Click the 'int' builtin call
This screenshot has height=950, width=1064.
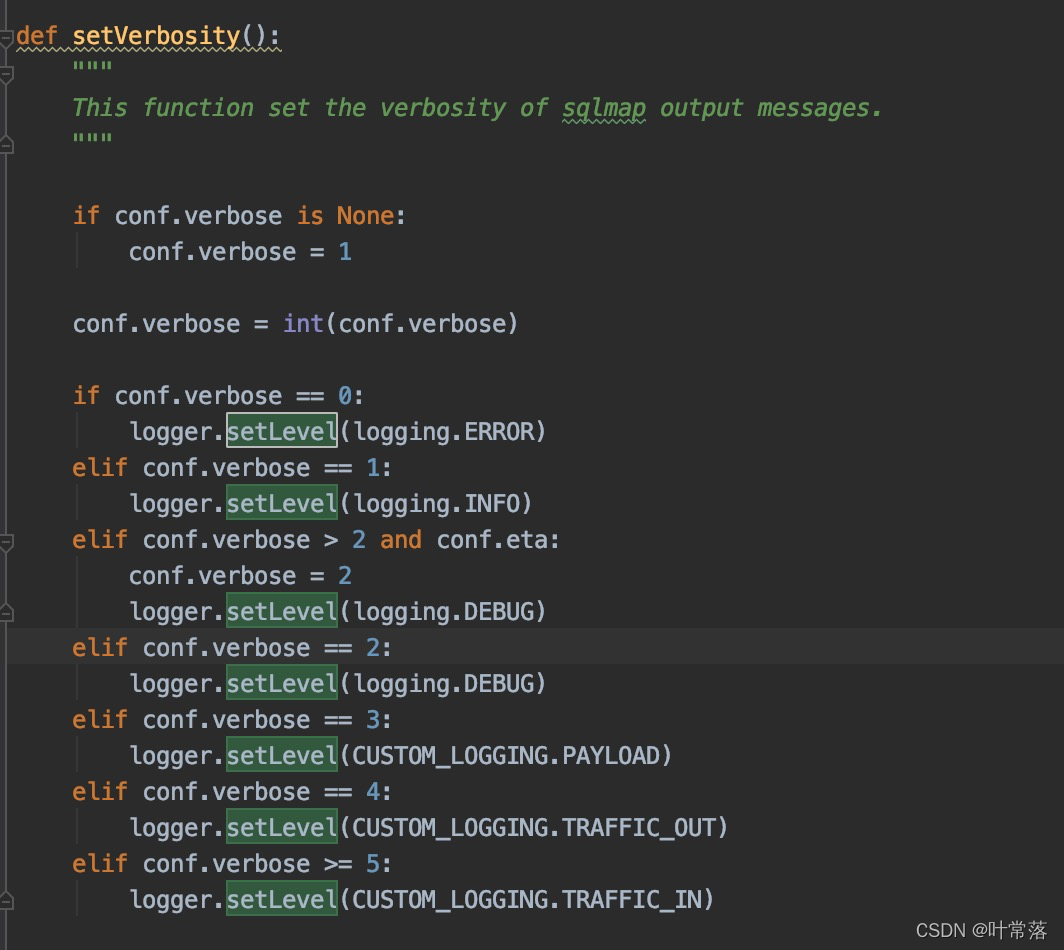click(x=303, y=324)
